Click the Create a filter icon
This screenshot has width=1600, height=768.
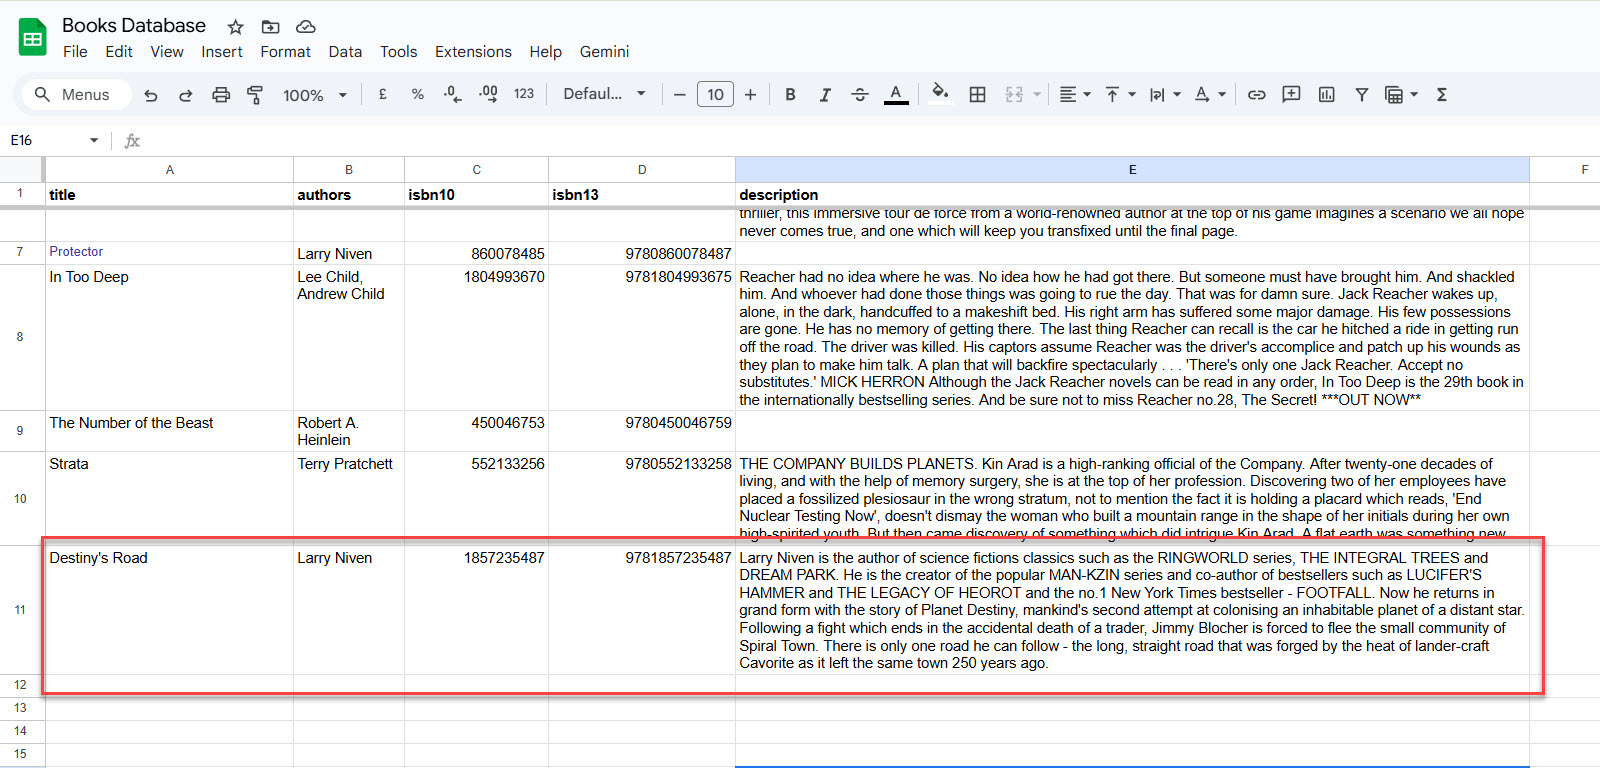(1361, 95)
